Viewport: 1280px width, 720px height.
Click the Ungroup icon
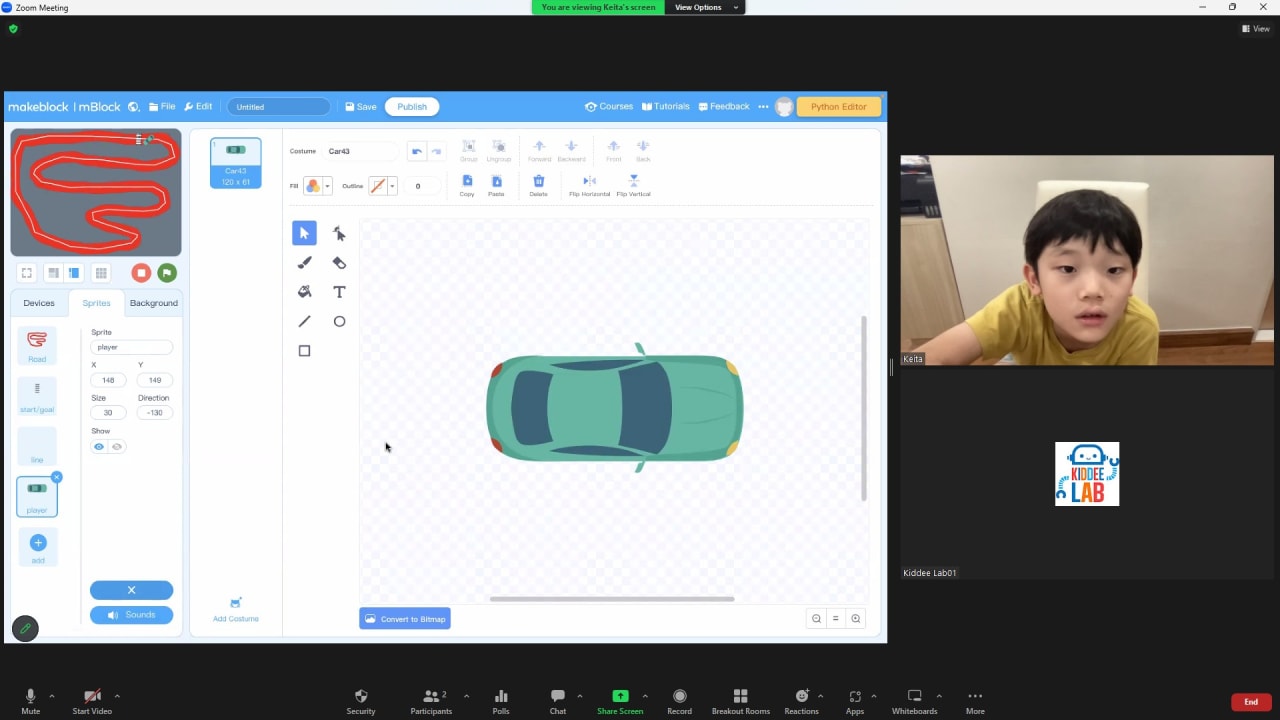[499, 151]
